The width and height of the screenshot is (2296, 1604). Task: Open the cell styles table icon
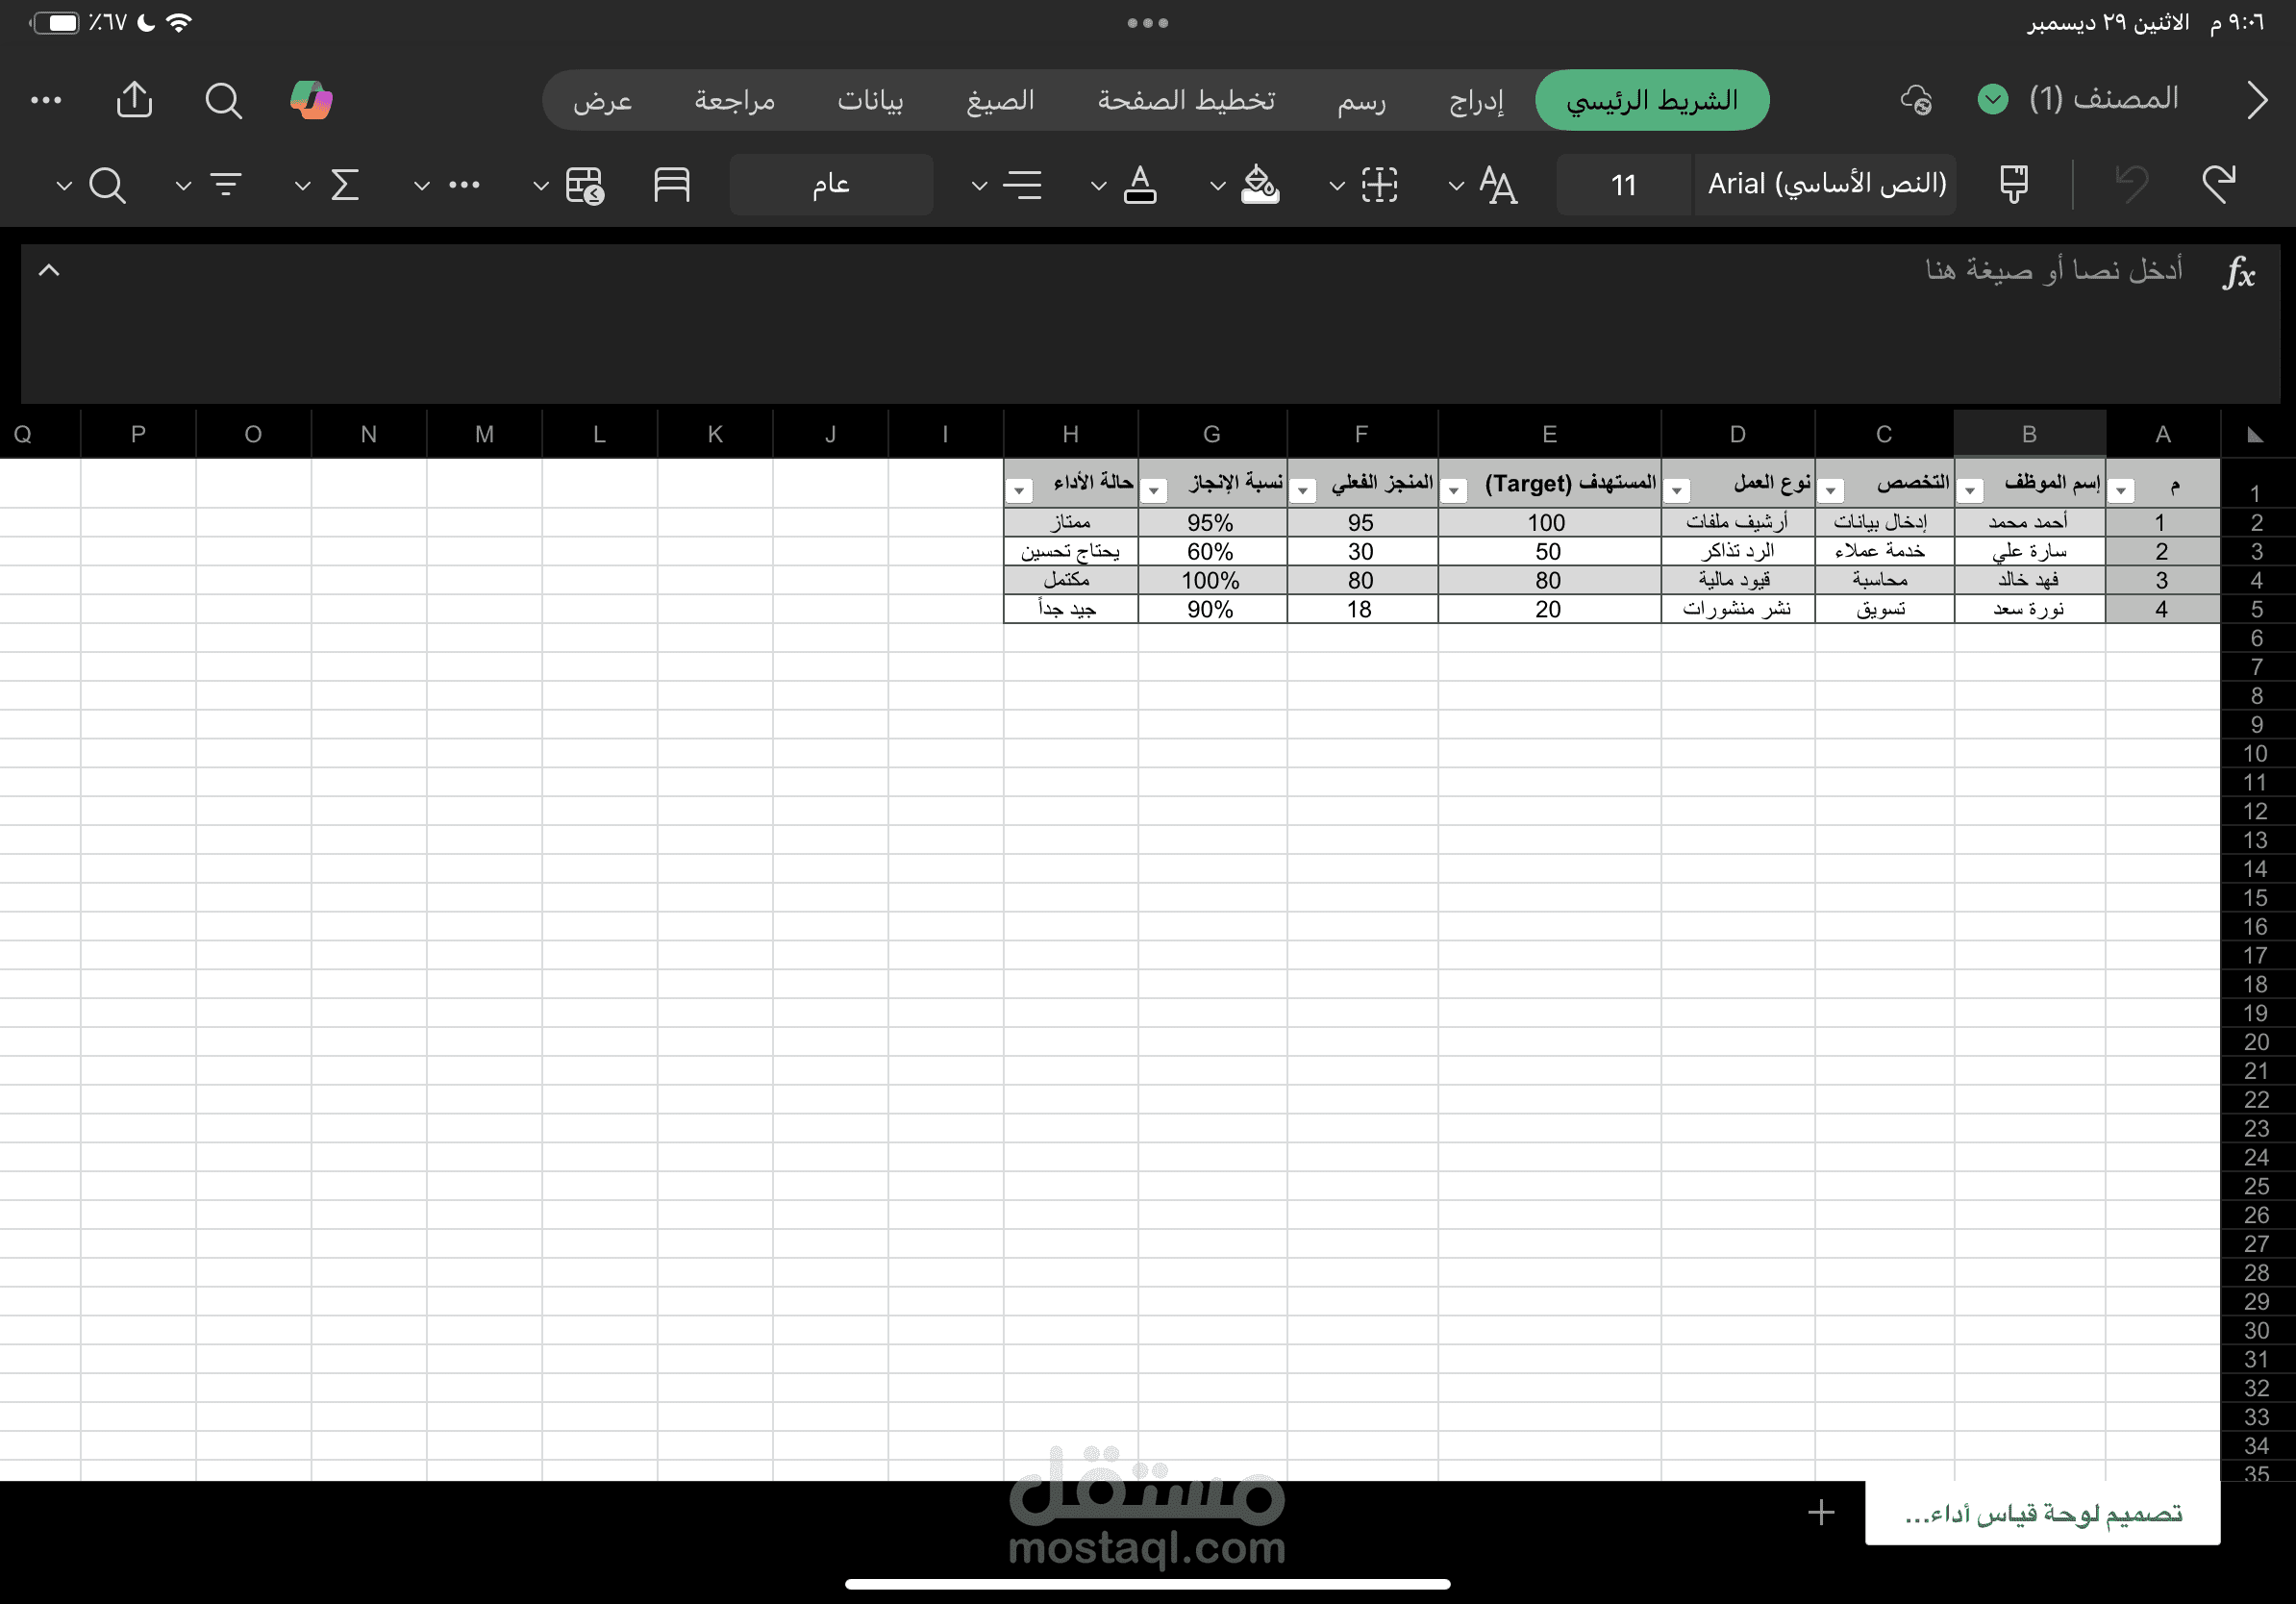click(584, 185)
